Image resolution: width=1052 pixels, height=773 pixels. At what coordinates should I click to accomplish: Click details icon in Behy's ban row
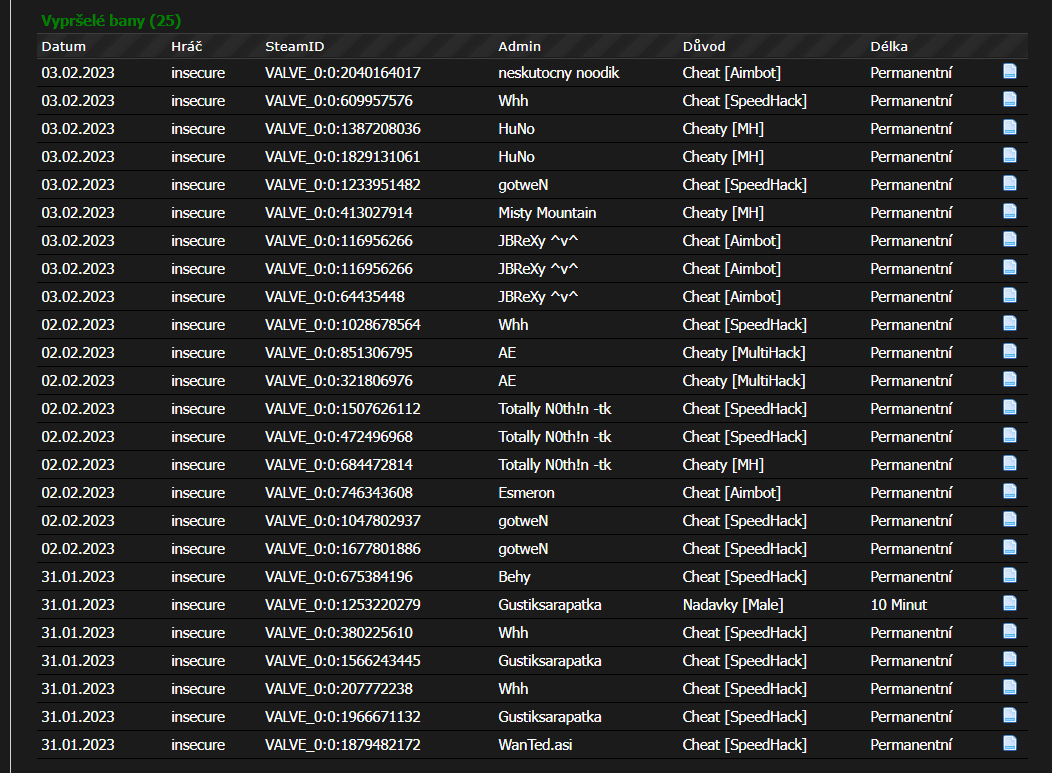point(1010,576)
